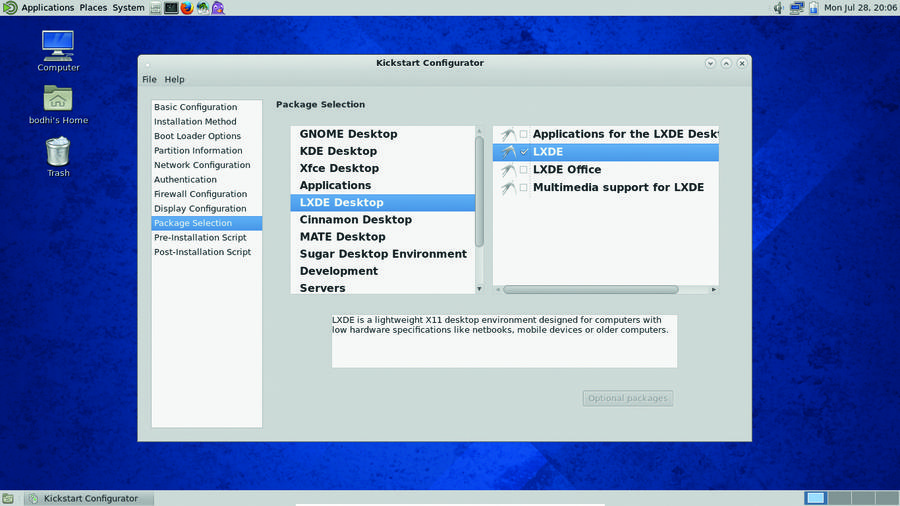Click Kickstart Configurator taskbar button
The width and height of the screenshot is (900, 506).
(90, 499)
